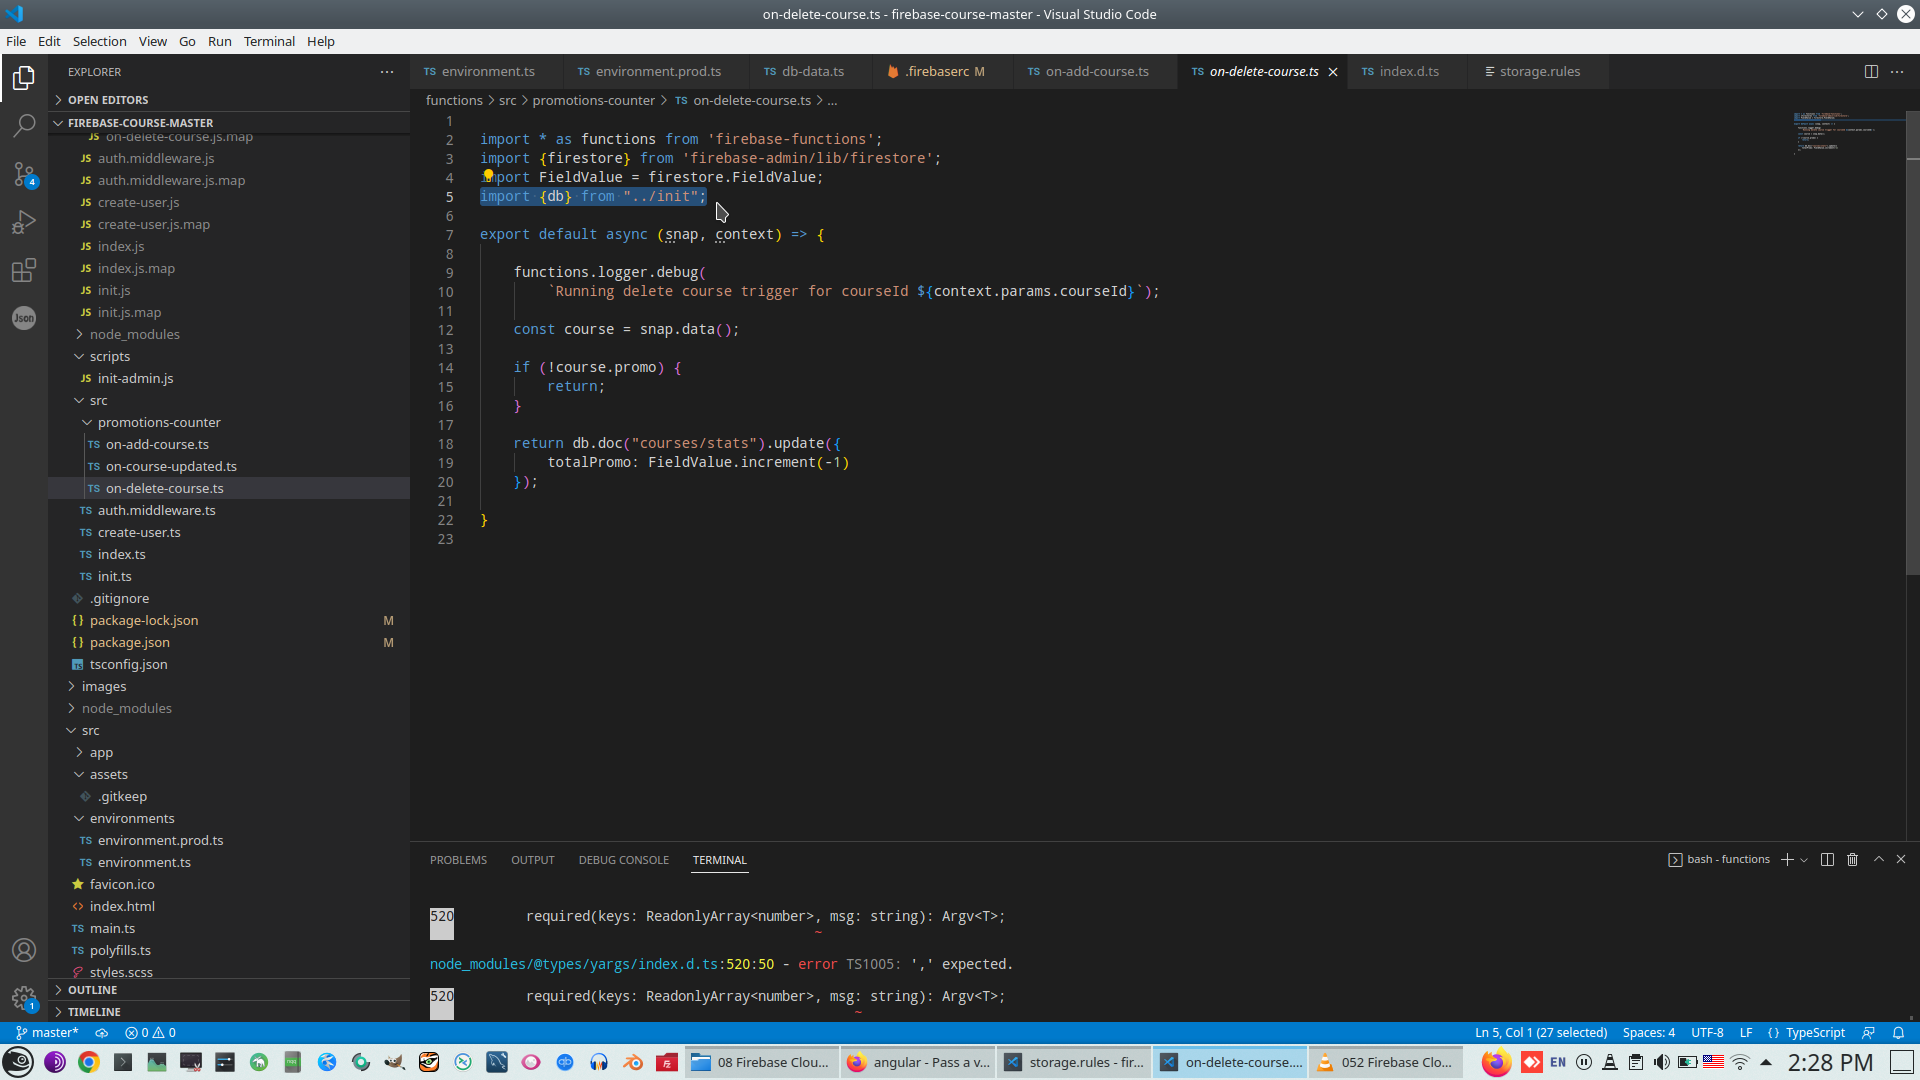
Task: Open the Search view in activity bar
Action: [24, 126]
